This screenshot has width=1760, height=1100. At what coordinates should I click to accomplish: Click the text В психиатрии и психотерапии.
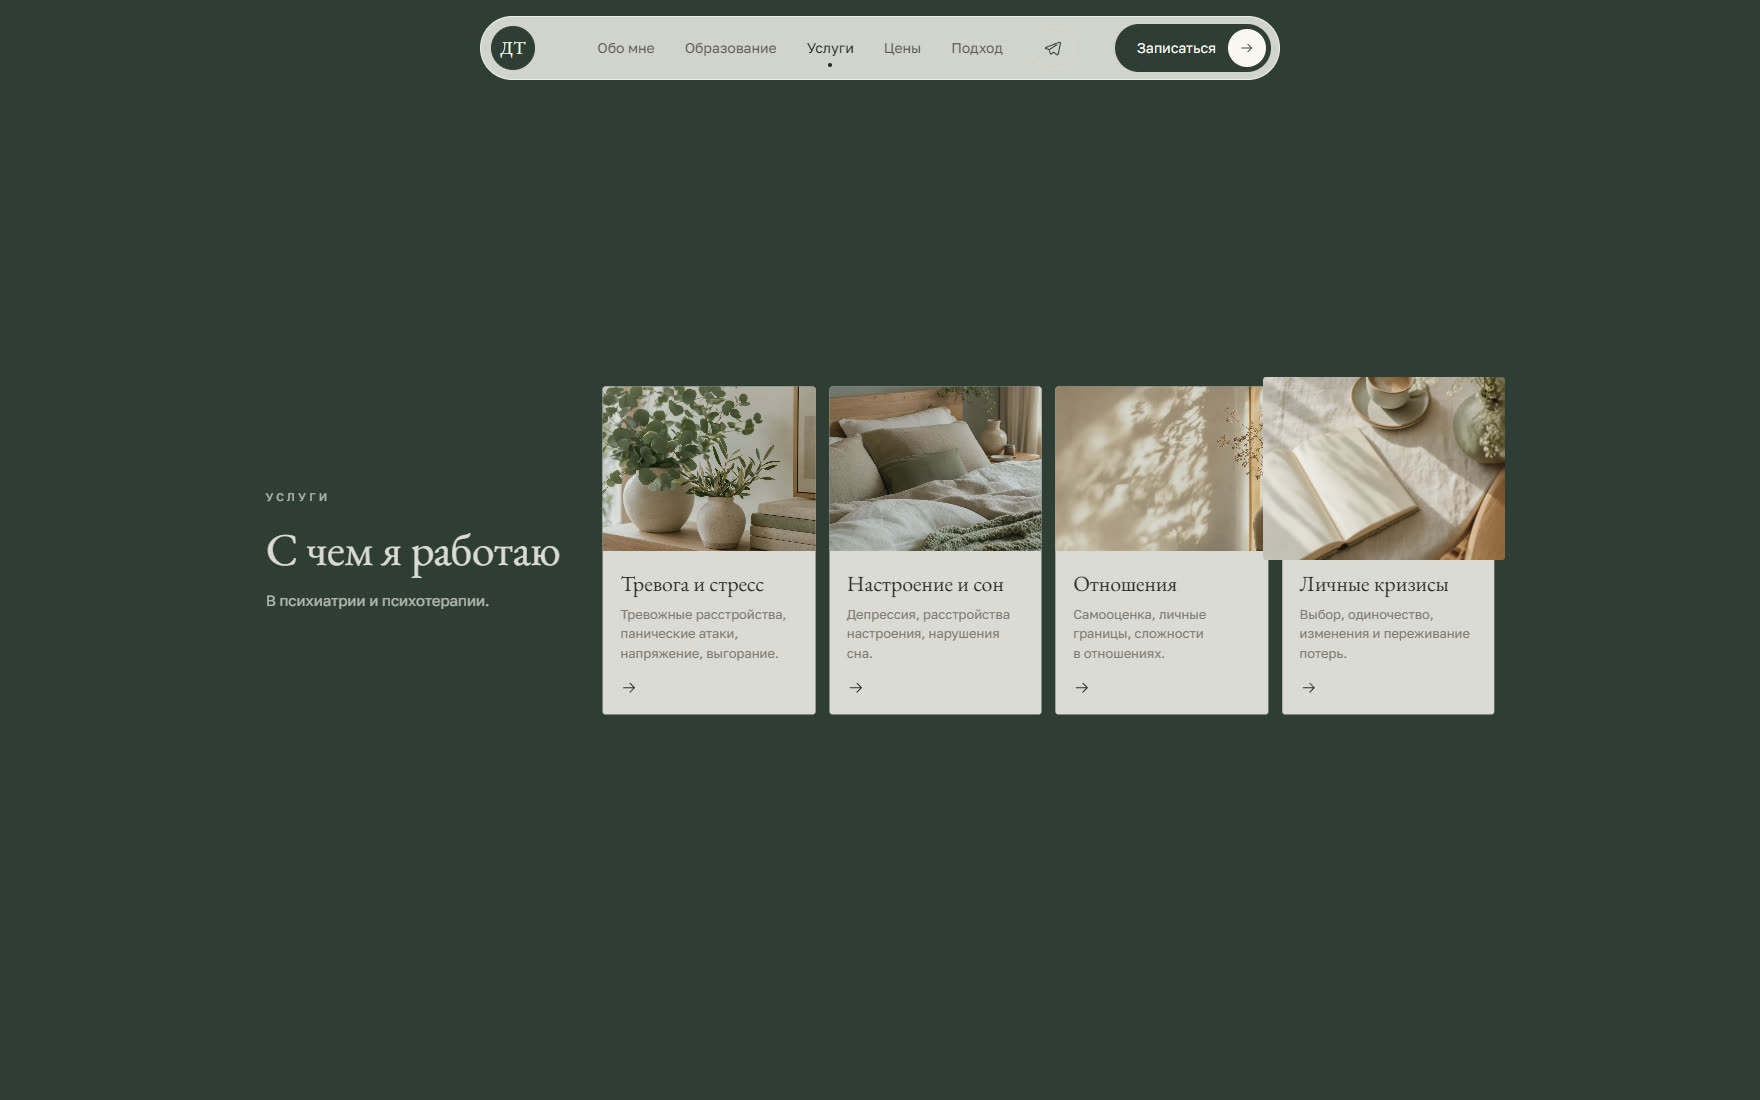[377, 601]
